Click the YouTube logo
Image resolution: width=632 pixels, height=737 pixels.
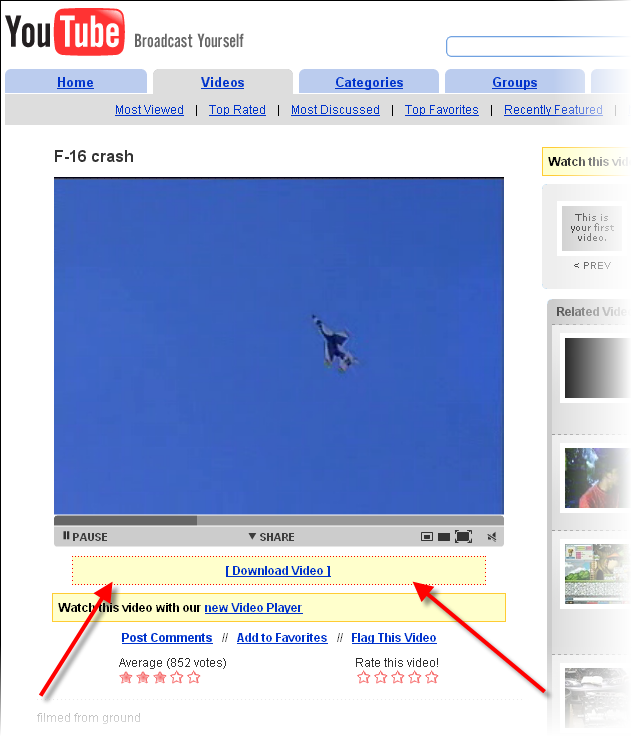(65, 31)
